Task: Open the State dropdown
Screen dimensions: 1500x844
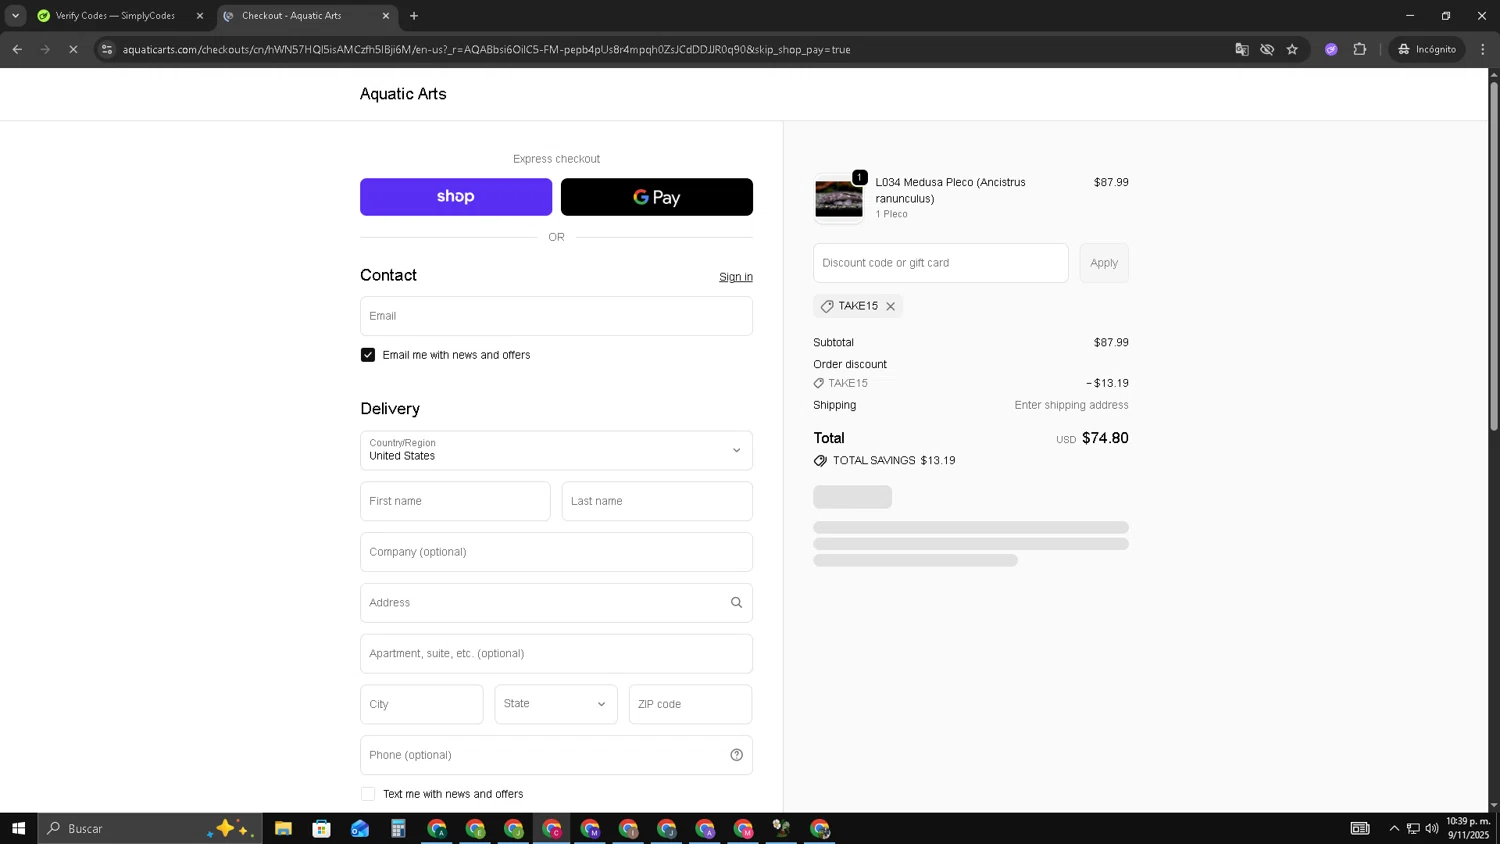Action: coord(556,704)
